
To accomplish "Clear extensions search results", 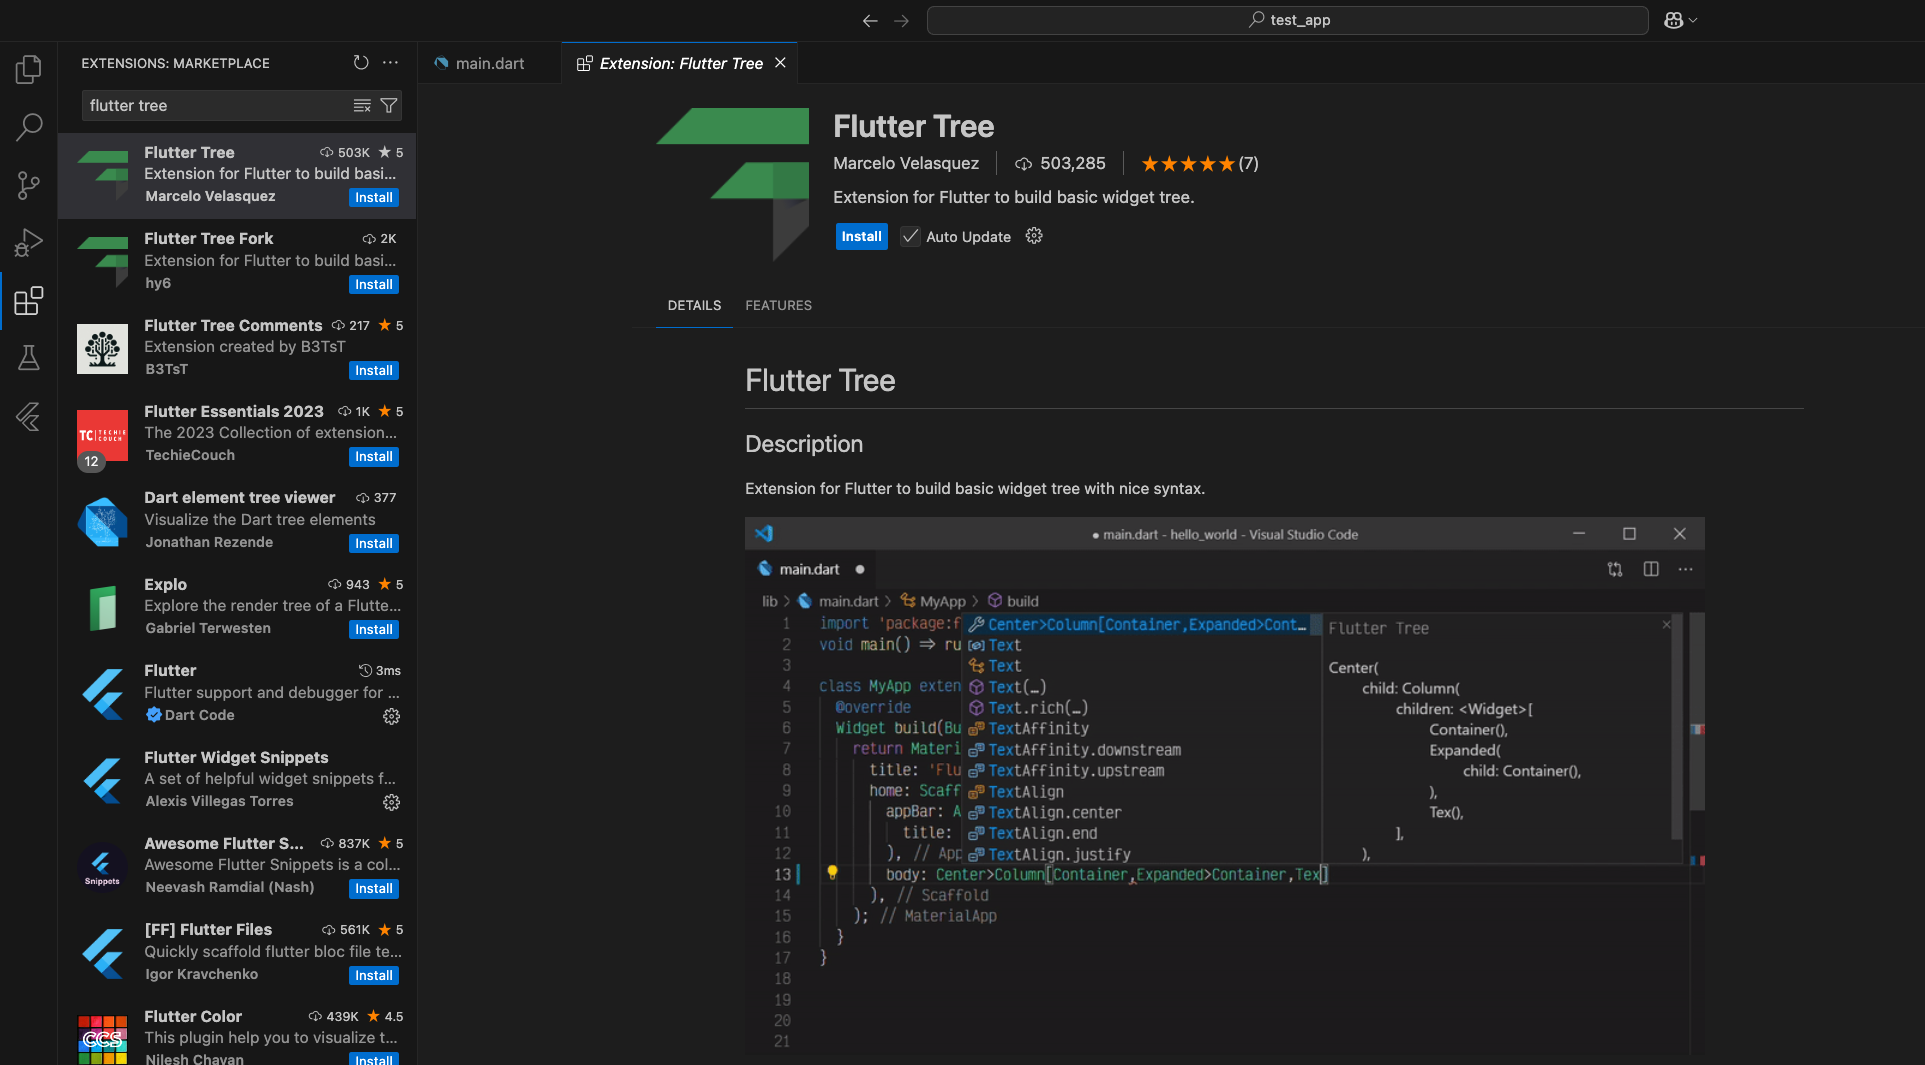I will click(x=362, y=106).
